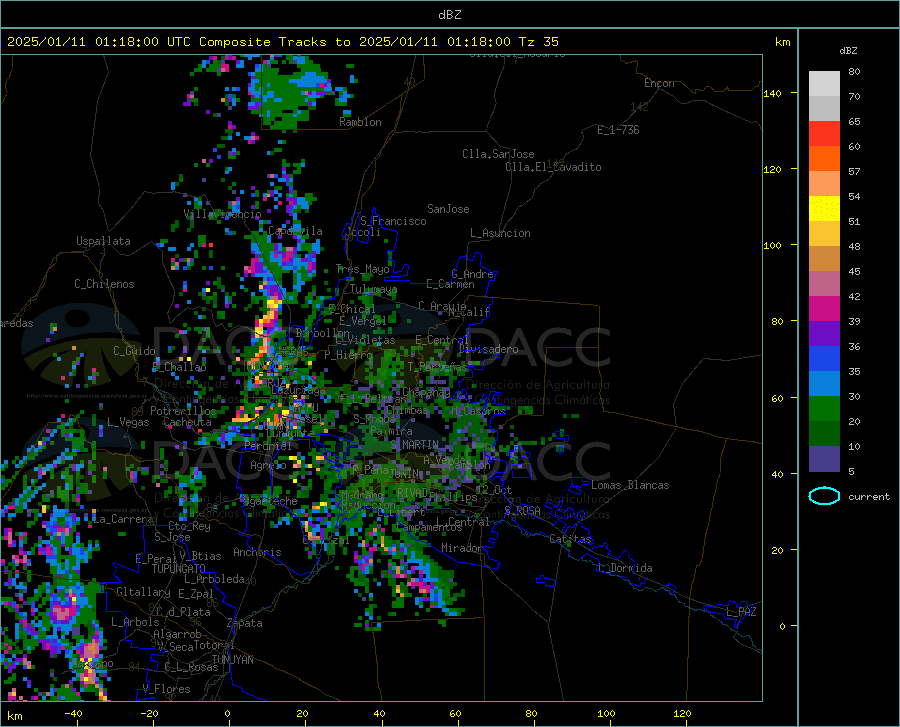900x727 pixels.
Task: Click the 'C_Chilenos' place label
Action: click(x=104, y=284)
